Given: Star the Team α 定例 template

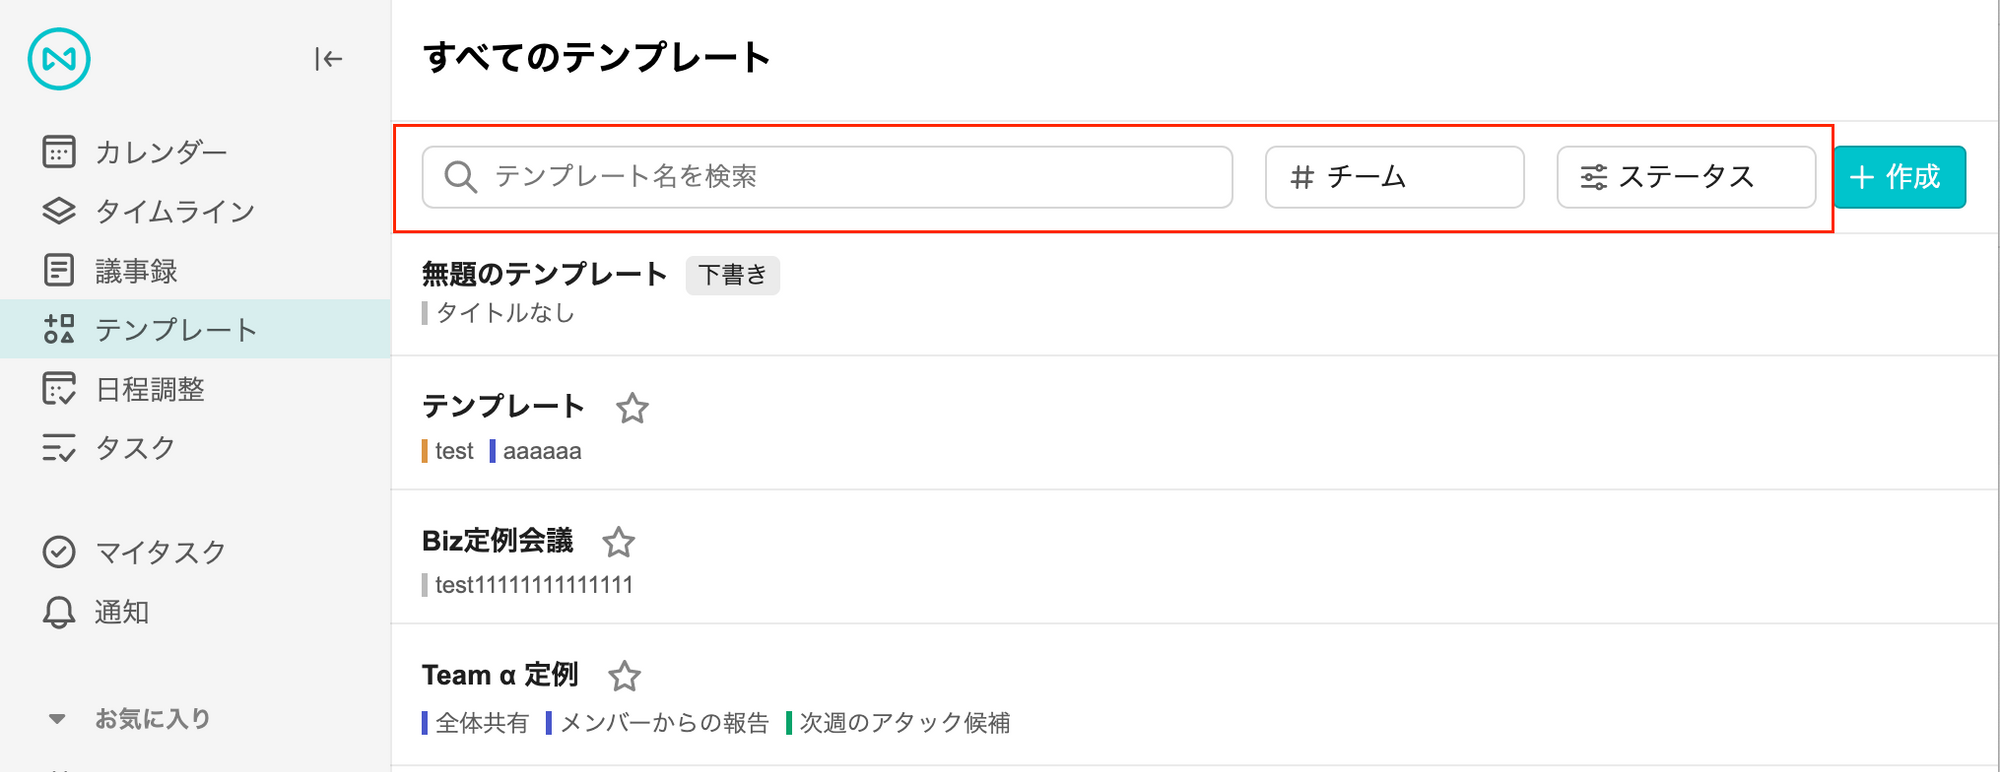Looking at the screenshot, I should click(625, 676).
